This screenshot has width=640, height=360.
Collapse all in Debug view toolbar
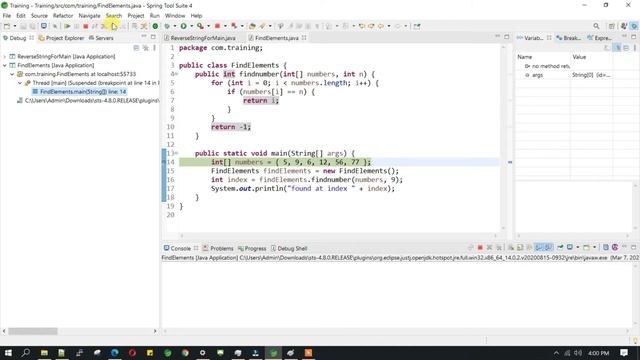tap(136, 48)
